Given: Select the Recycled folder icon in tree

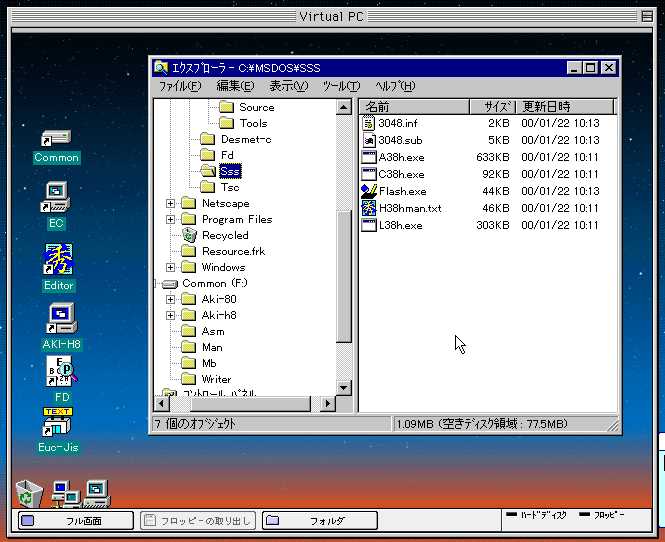Looking at the screenshot, I should [x=189, y=235].
